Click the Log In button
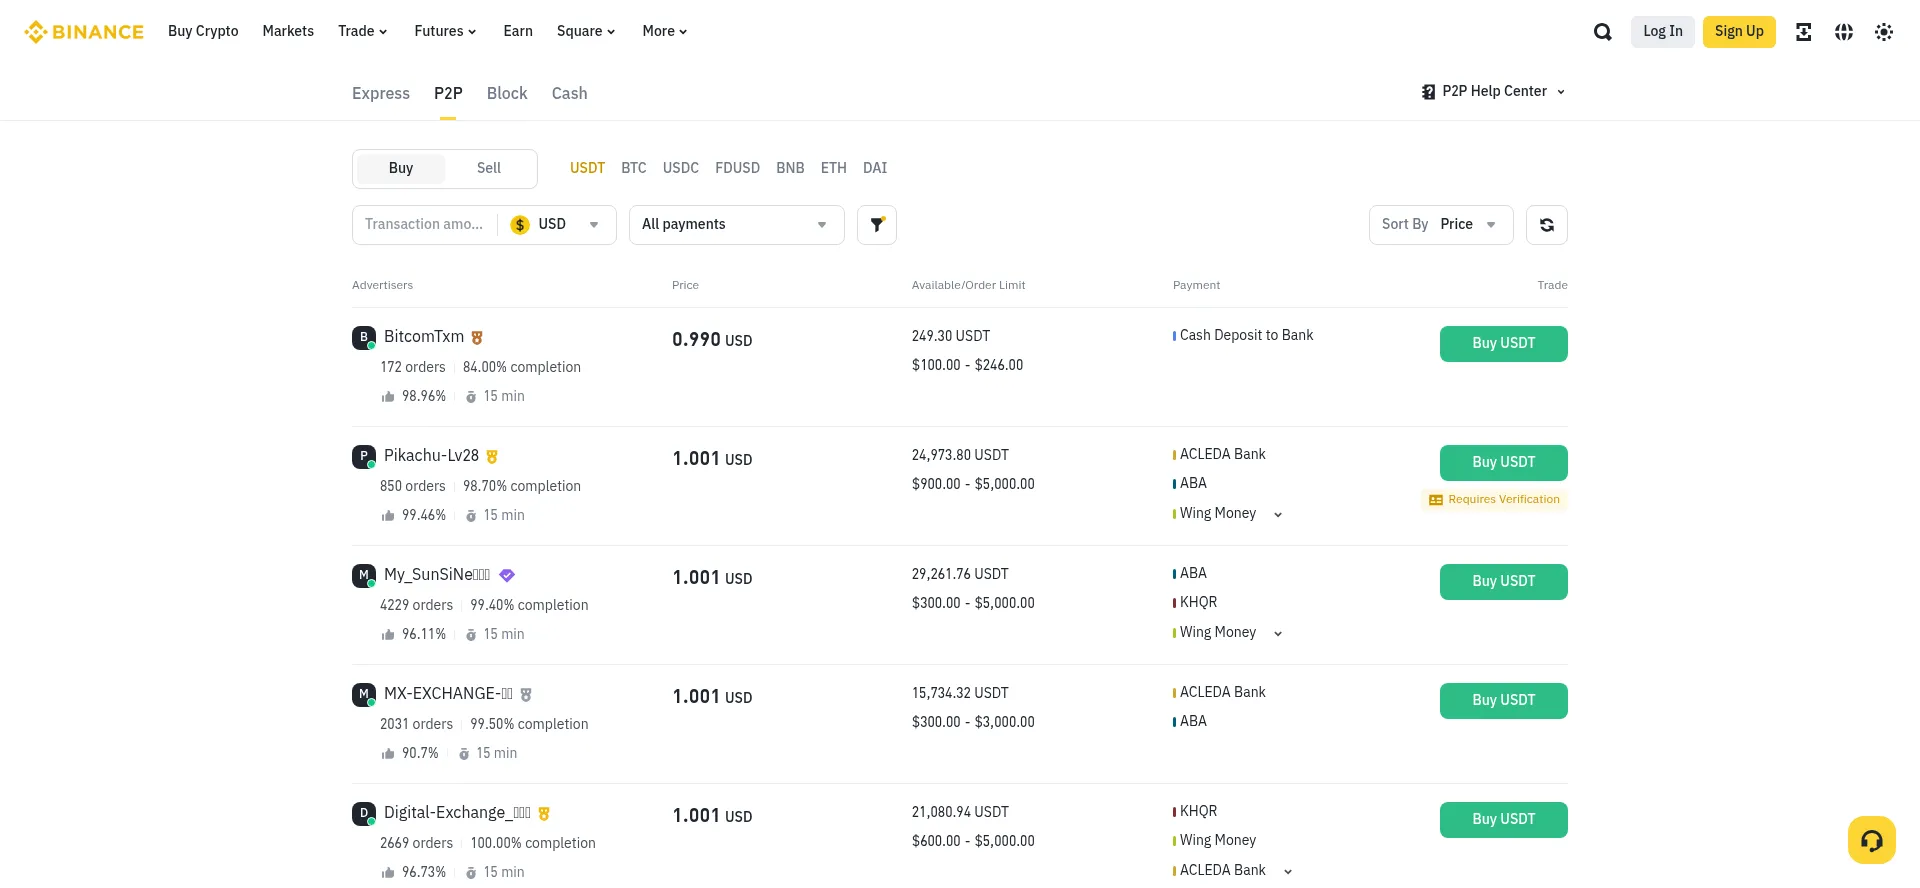 [x=1663, y=32]
